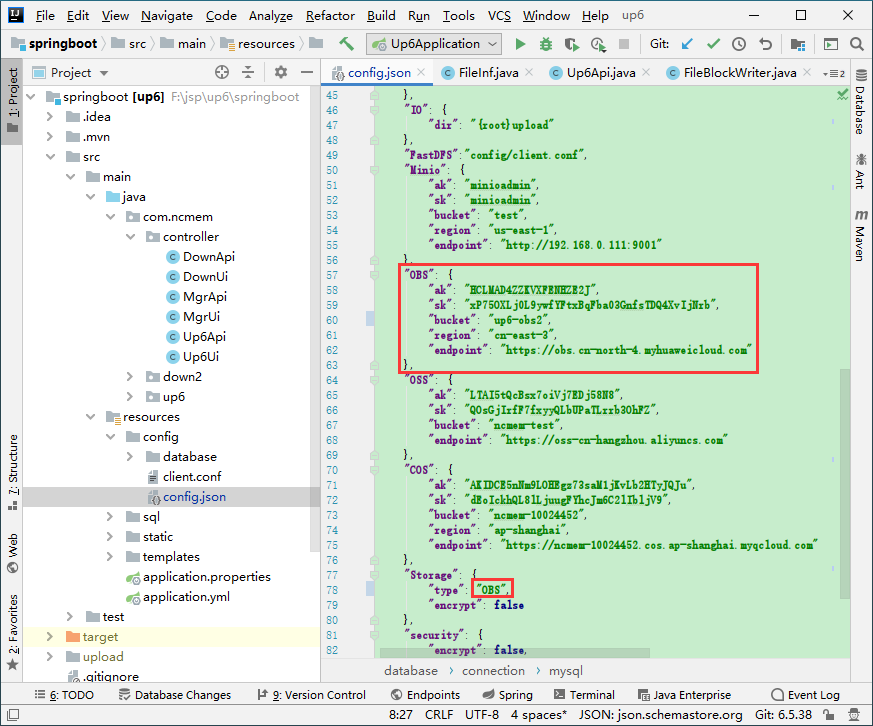Image resolution: width=873 pixels, height=726 pixels.
Task: Collapse the springboot root node
Action: pos(31,97)
